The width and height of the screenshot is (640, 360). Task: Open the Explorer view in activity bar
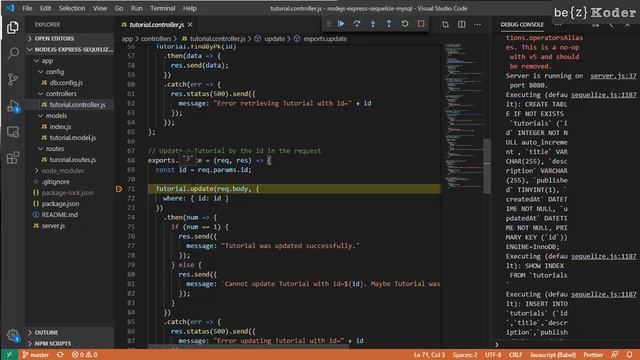[13, 28]
